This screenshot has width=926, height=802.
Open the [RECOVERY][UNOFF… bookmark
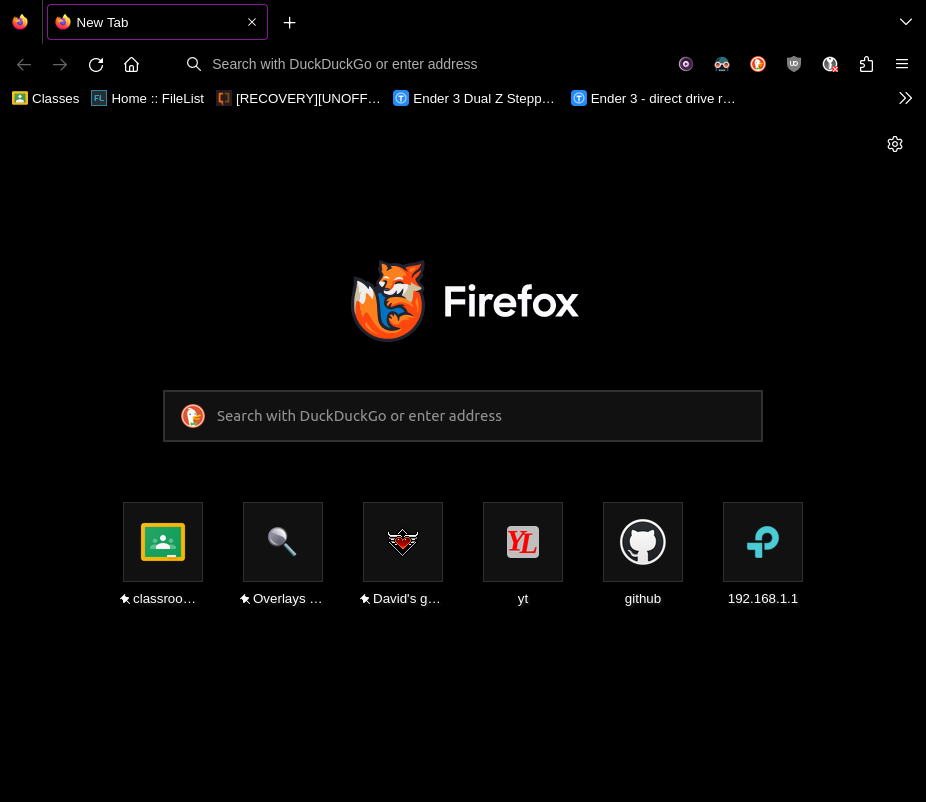point(299,99)
